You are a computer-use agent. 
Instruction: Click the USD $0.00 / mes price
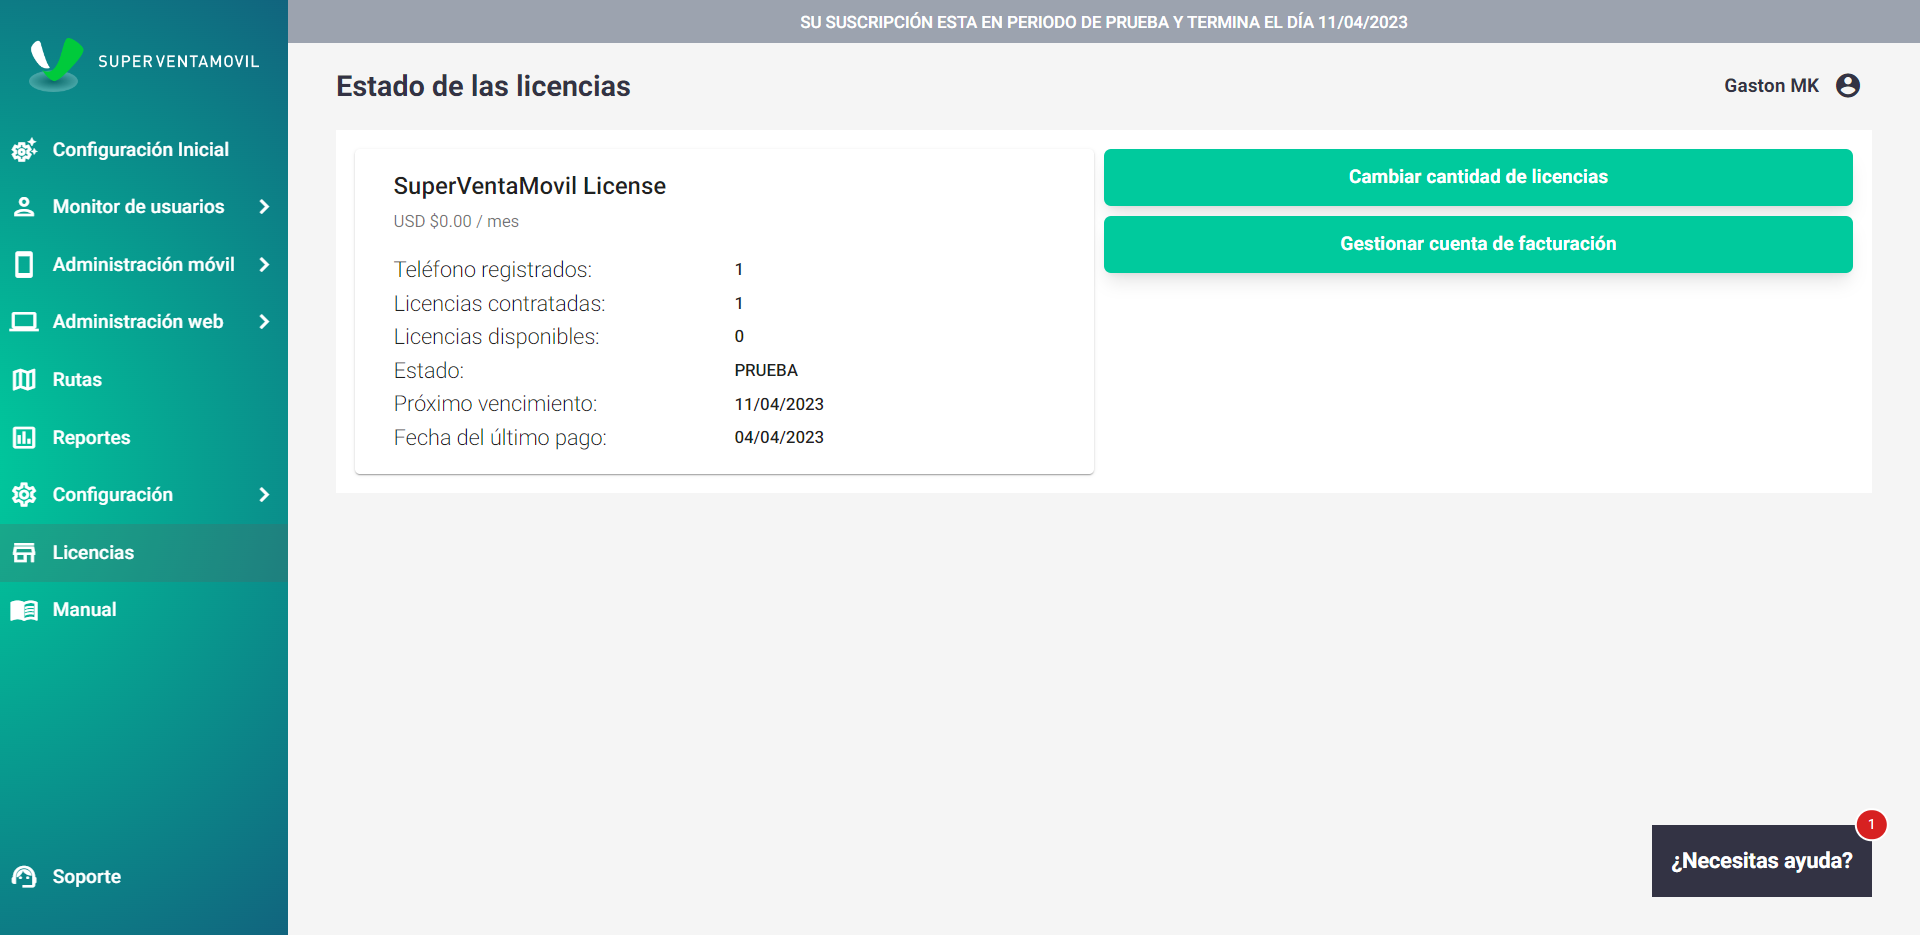pos(456,221)
